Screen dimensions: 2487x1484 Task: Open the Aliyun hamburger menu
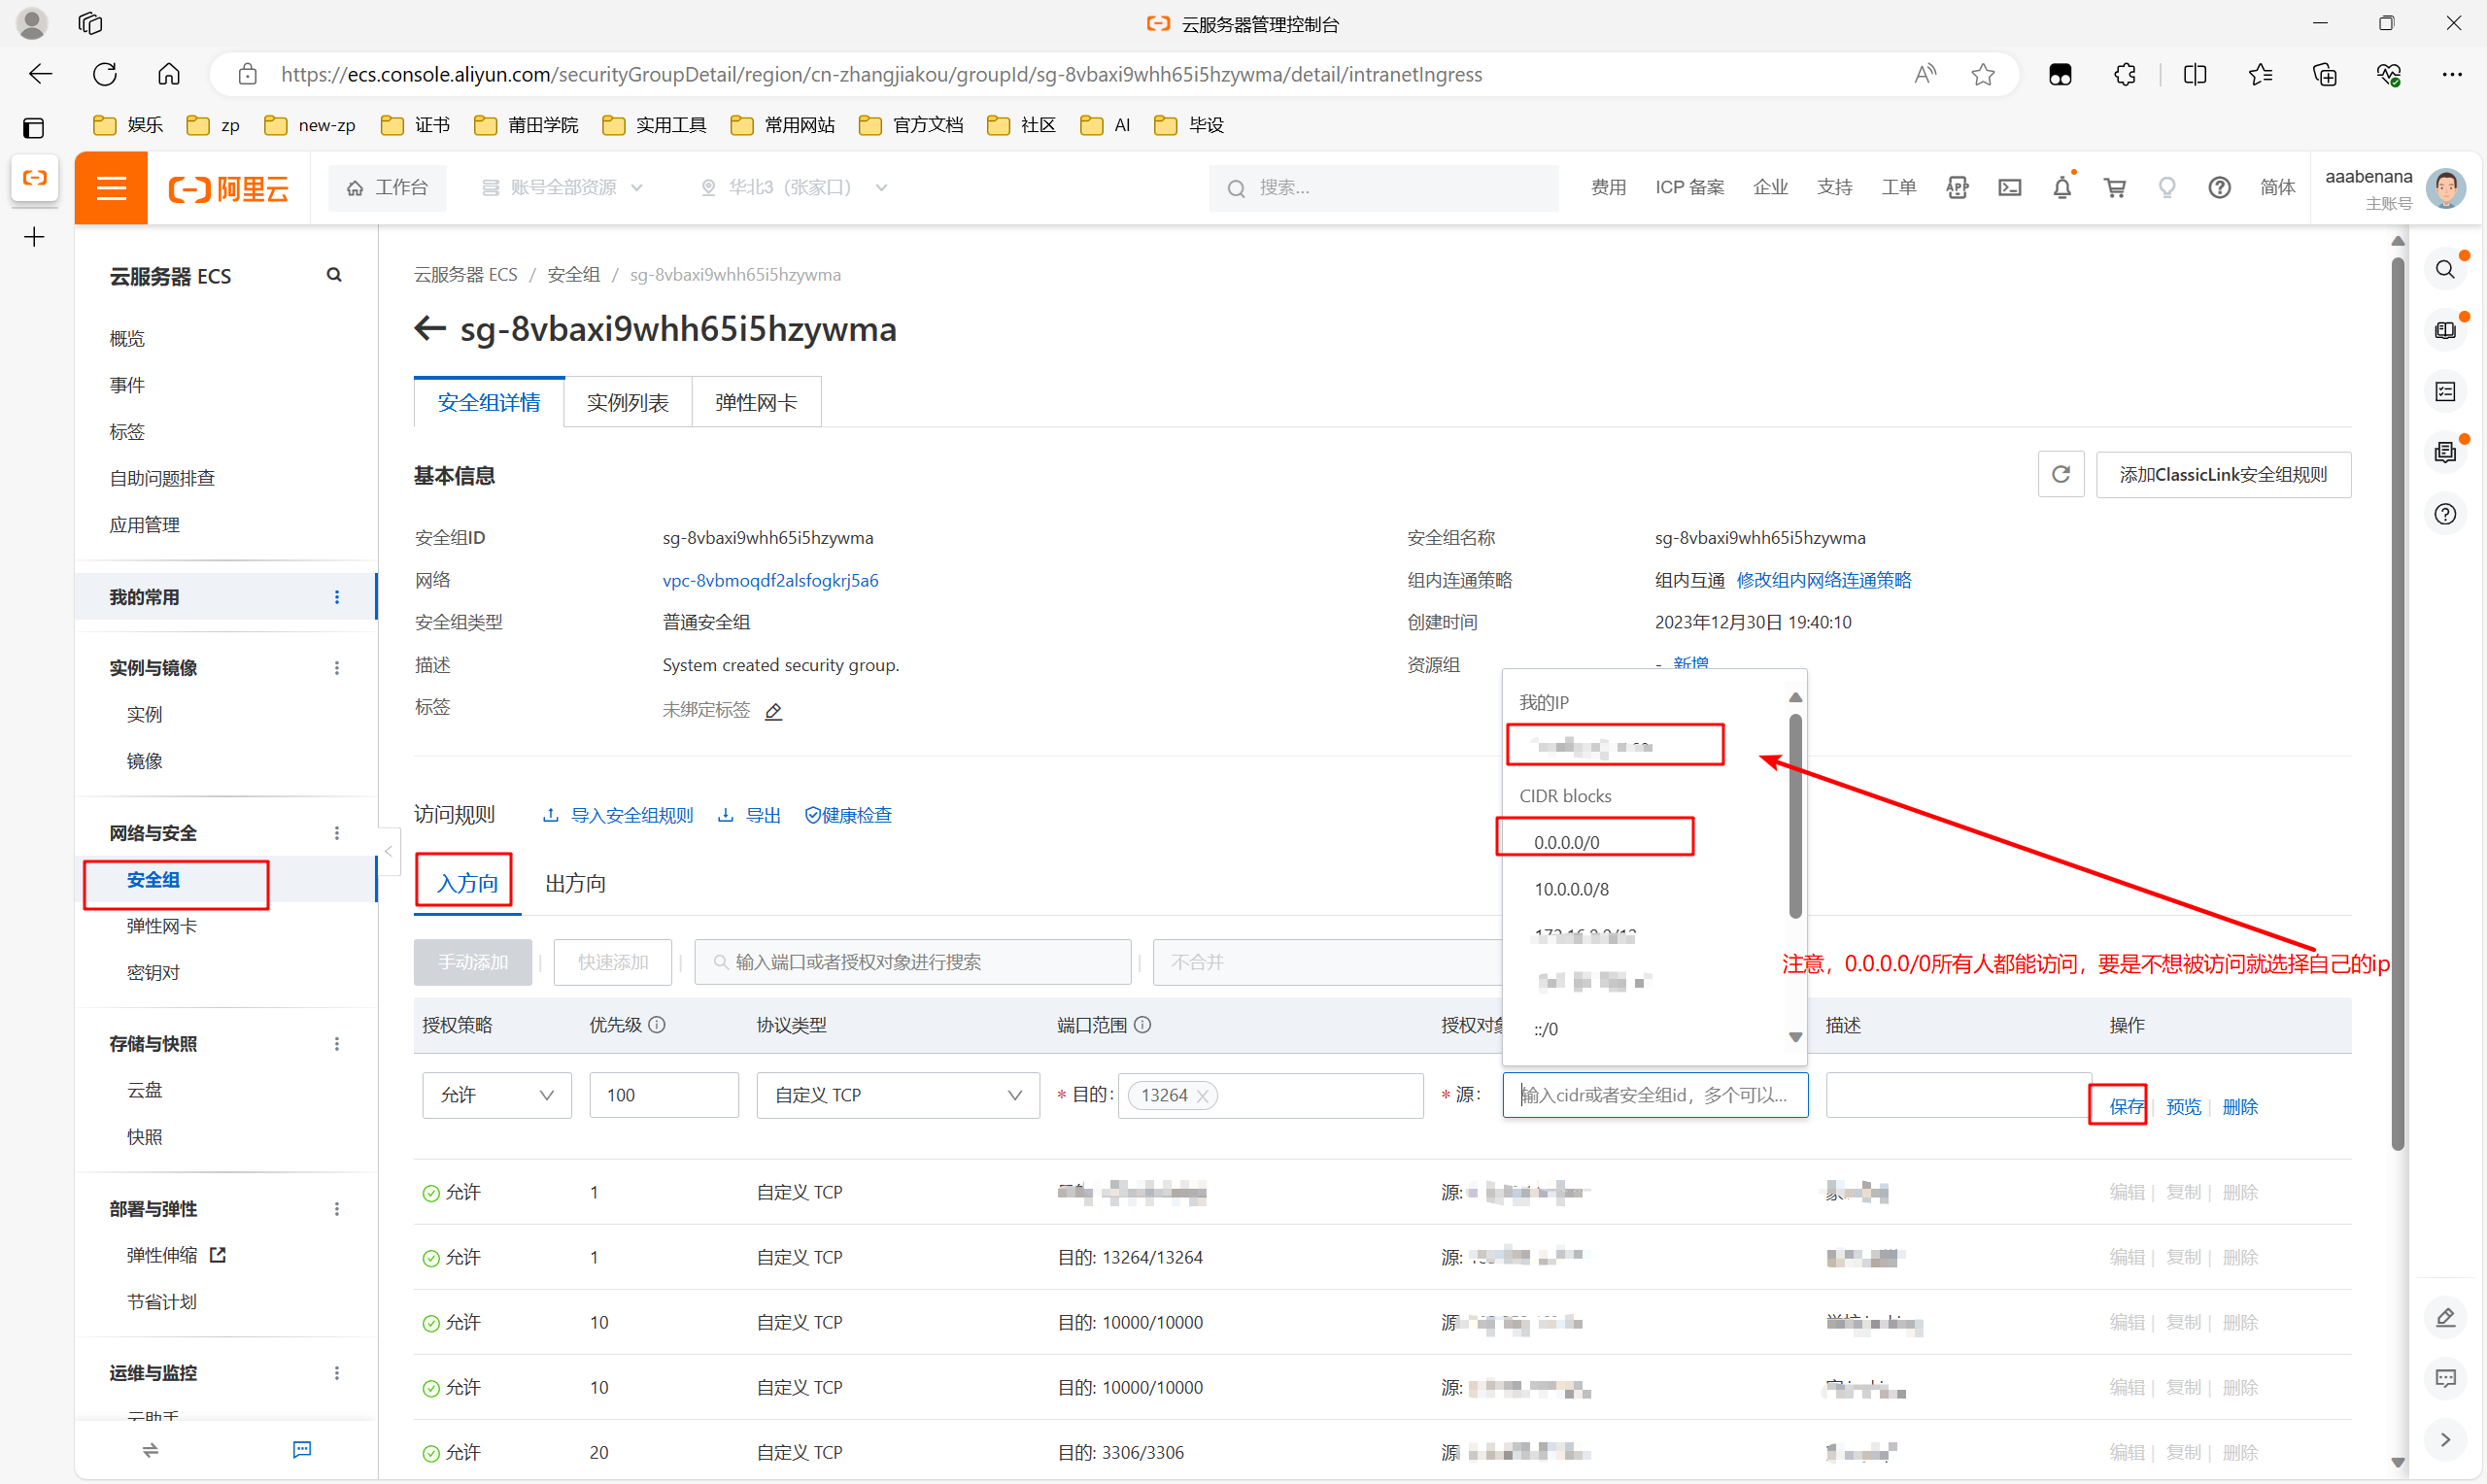111,188
